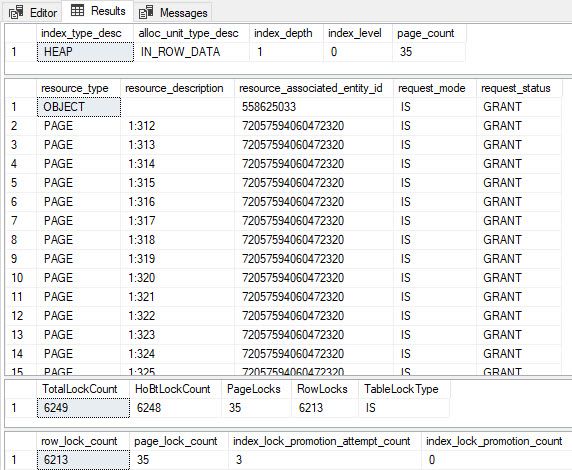Select cell 1:322
Viewport: 572px width, 470px height.
coord(177,316)
